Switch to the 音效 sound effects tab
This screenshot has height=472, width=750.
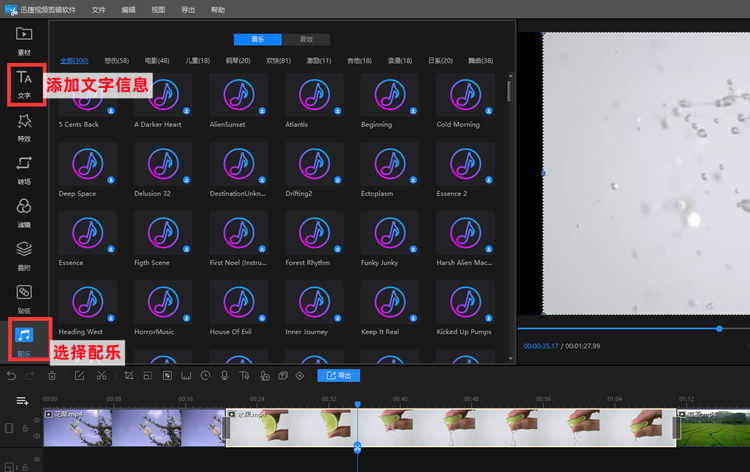(x=306, y=39)
